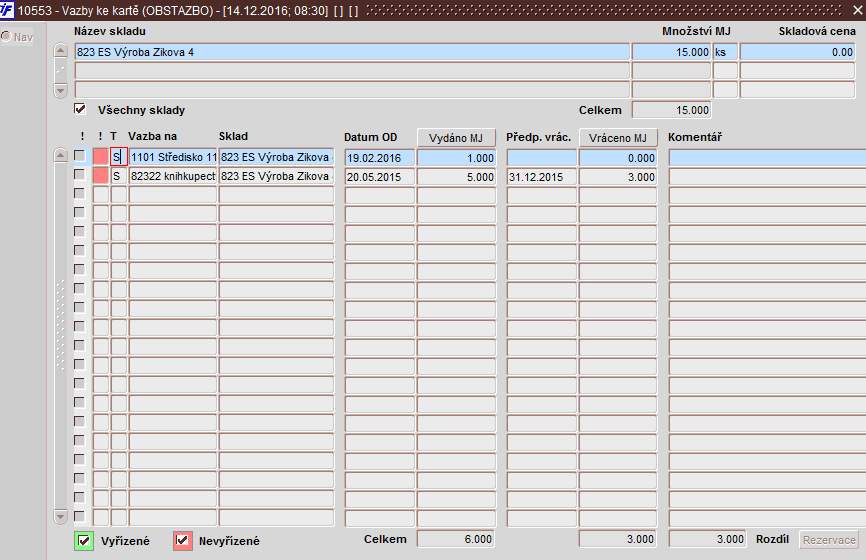Select the Nav radio button
This screenshot has height=560, width=866.
(x=6, y=36)
